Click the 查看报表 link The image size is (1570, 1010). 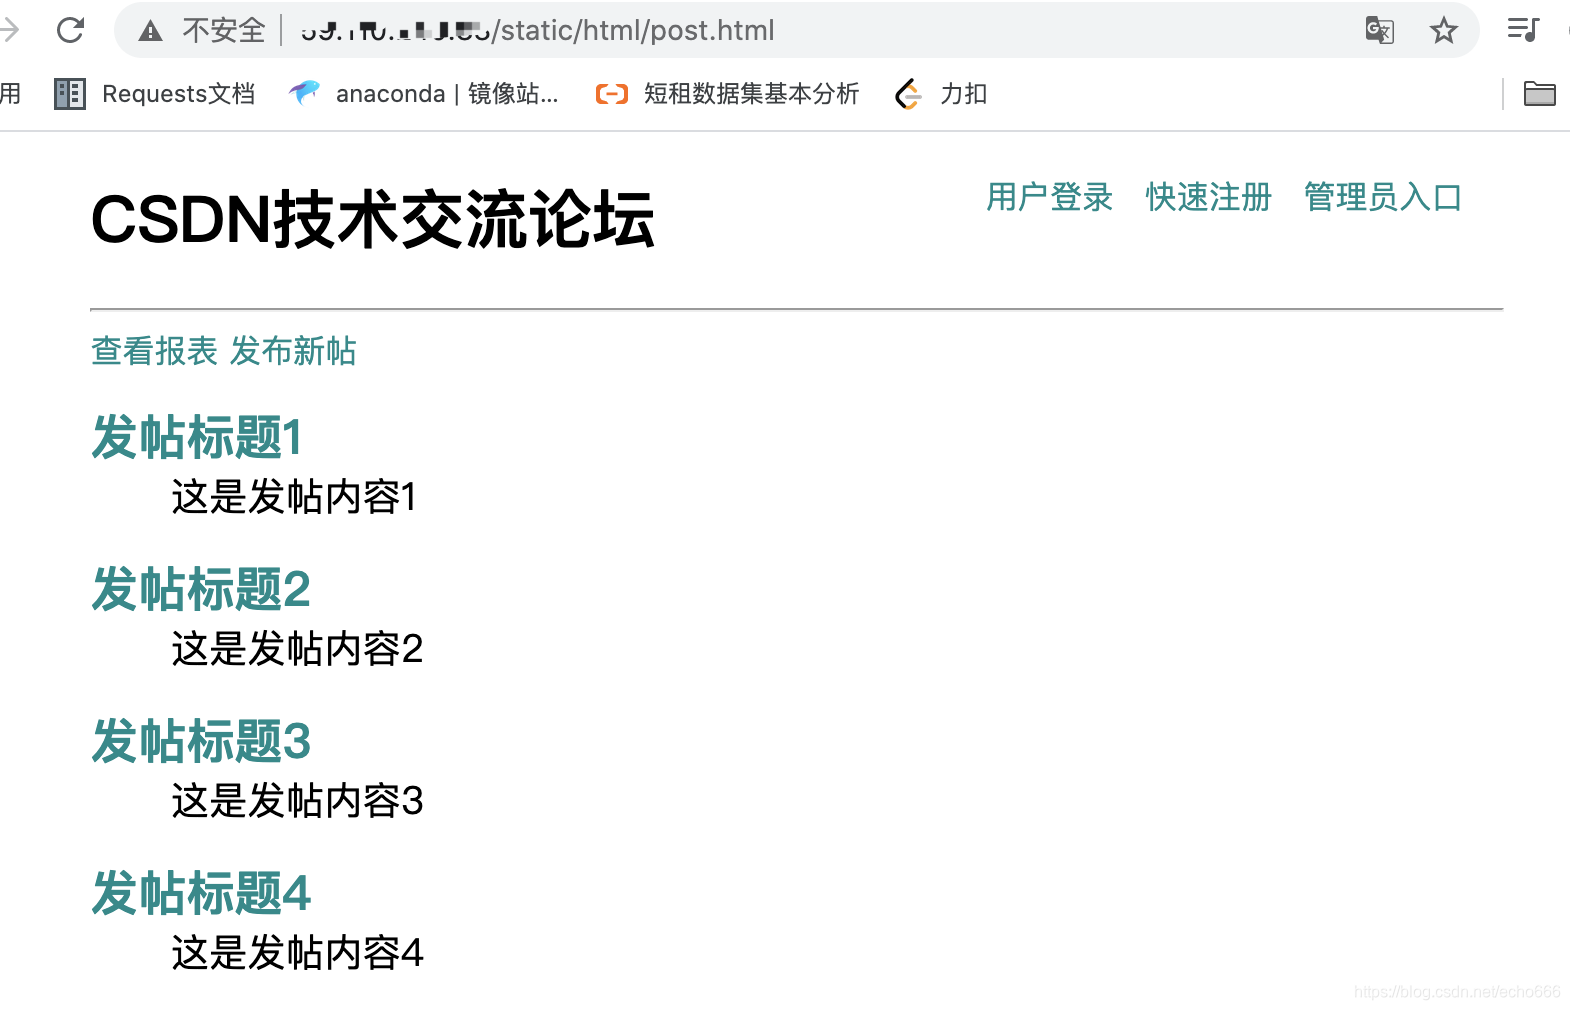[154, 351]
